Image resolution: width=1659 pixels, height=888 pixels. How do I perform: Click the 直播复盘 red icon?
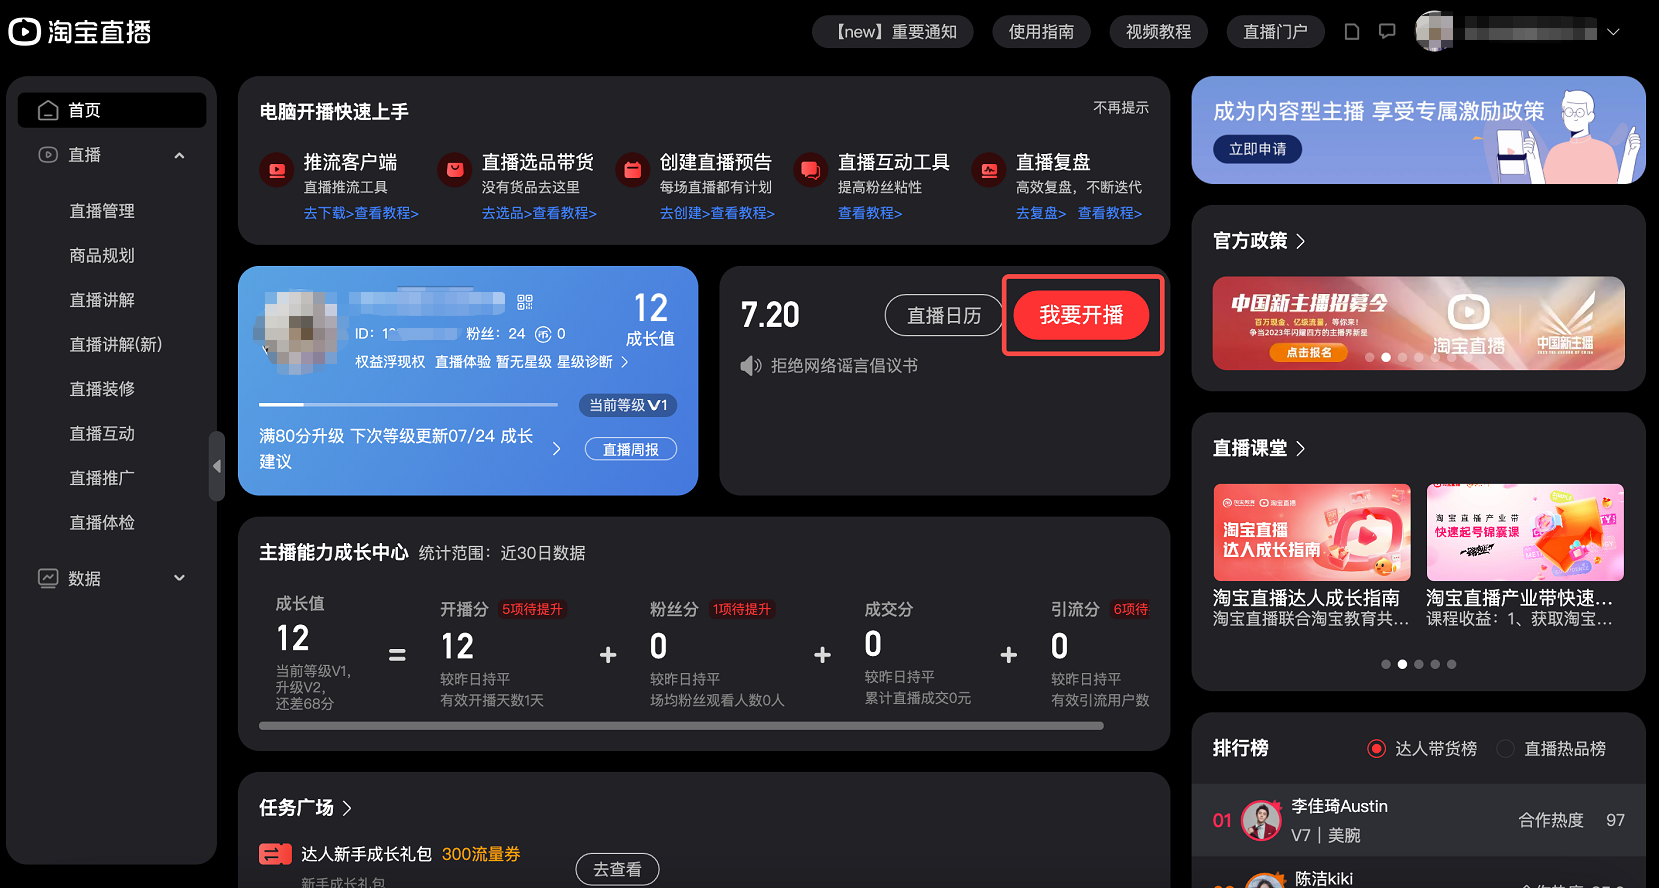pyautogui.click(x=988, y=170)
